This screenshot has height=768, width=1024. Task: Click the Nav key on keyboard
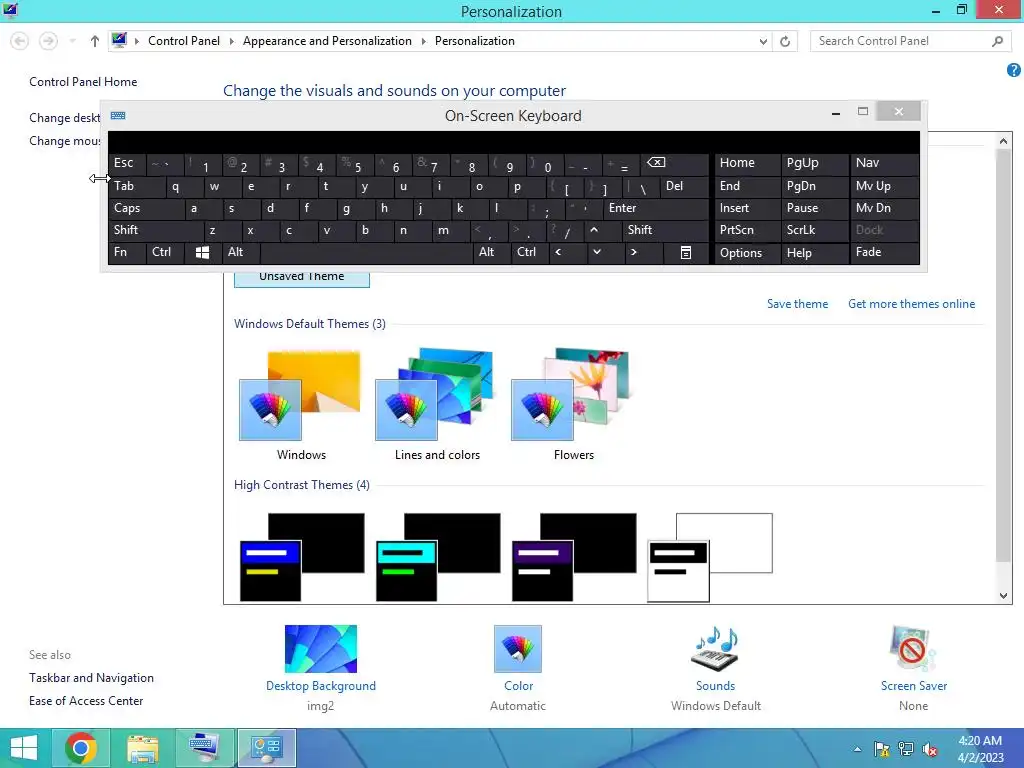(884, 163)
